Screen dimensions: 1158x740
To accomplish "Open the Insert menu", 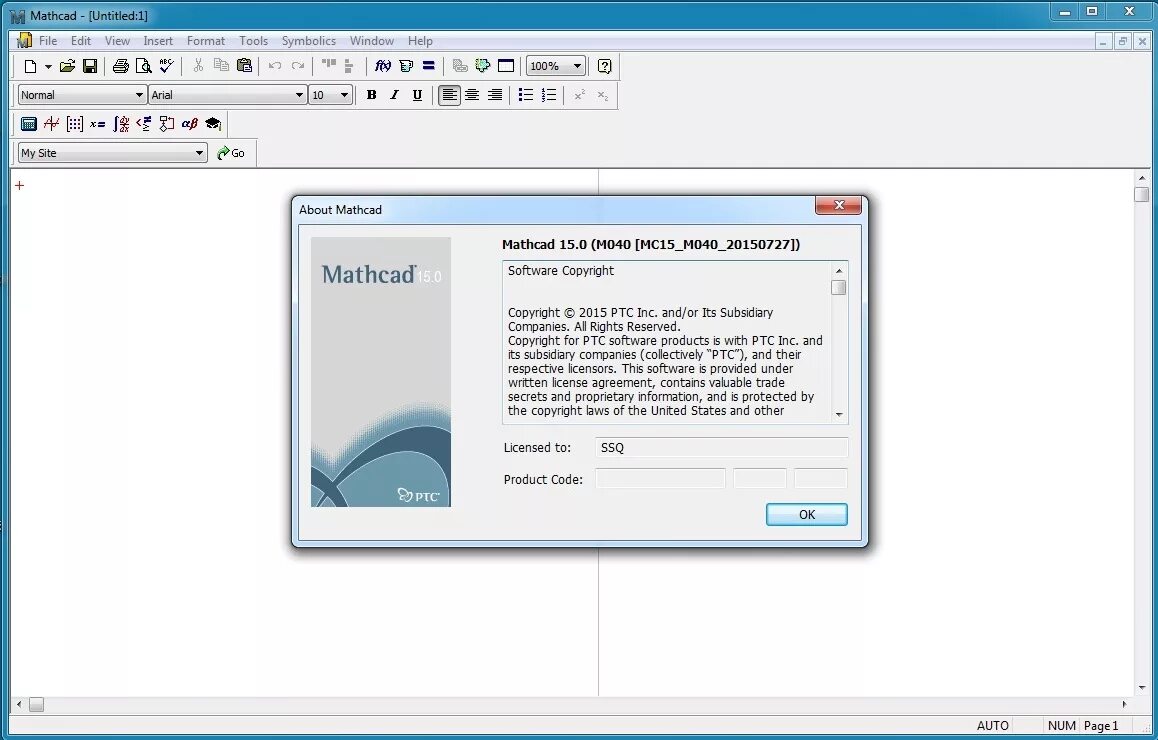I will coord(158,41).
